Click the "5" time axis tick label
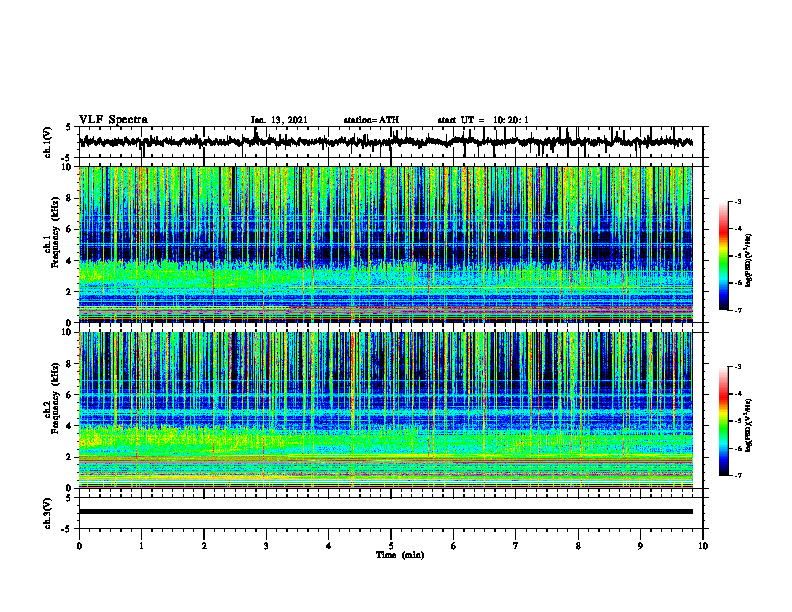The width and height of the screenshot is (792, 612). 391,546
